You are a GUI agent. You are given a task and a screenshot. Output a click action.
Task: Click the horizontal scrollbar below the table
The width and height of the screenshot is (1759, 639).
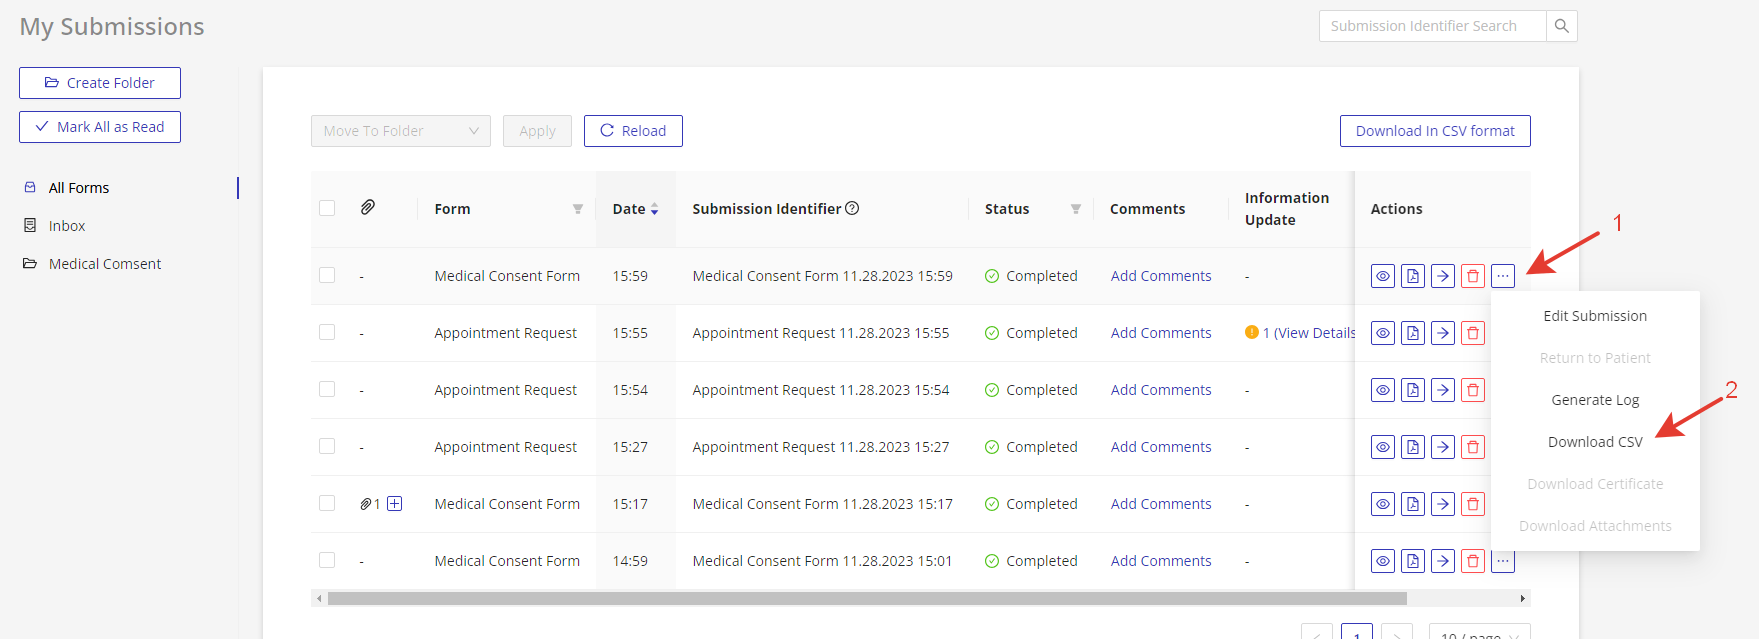tap(866, 598)
